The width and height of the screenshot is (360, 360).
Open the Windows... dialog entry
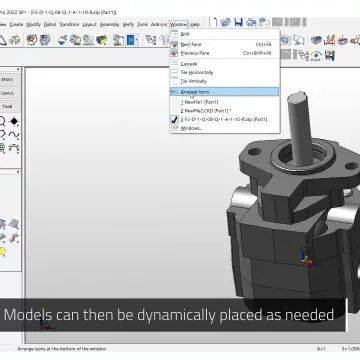(224, 128)
